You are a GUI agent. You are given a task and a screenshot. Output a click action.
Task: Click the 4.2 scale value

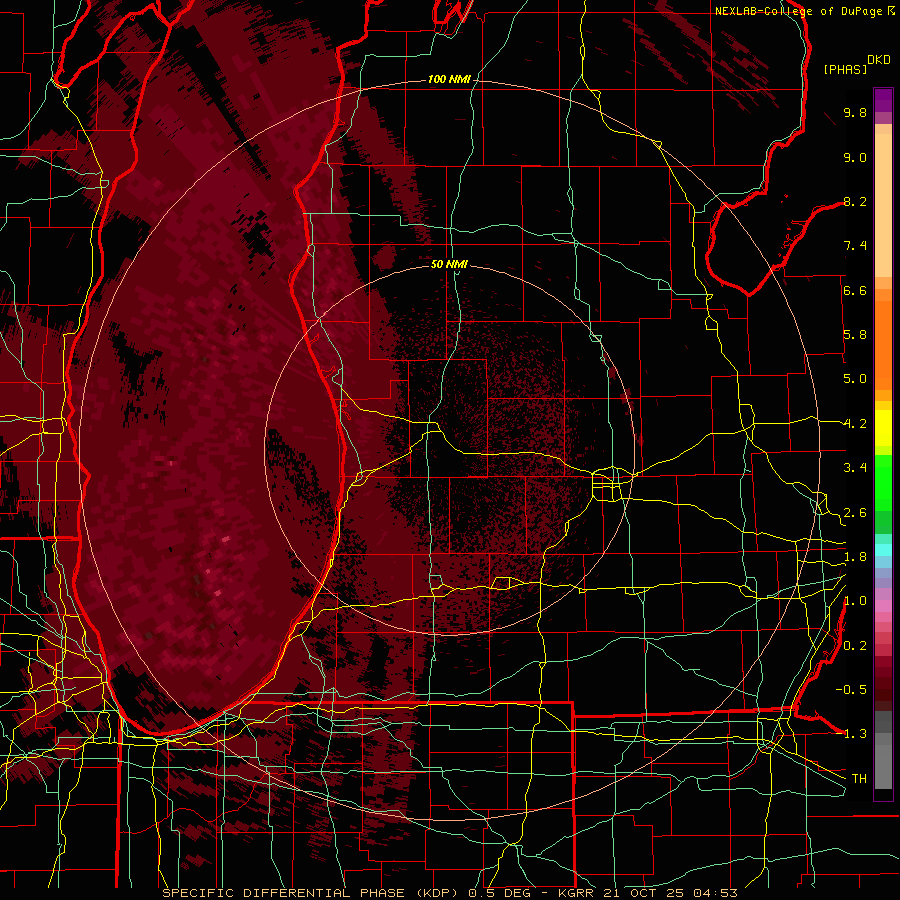(855, 424)
